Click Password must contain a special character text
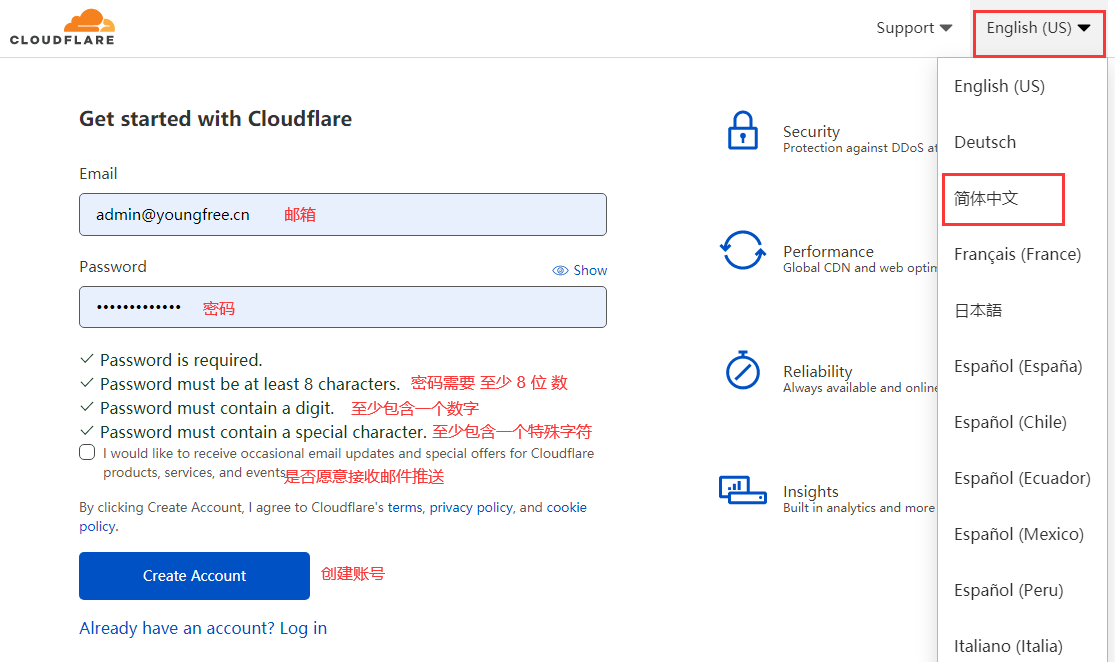Viewport: 1115px width, 662px height. click(x=263, y=432)
